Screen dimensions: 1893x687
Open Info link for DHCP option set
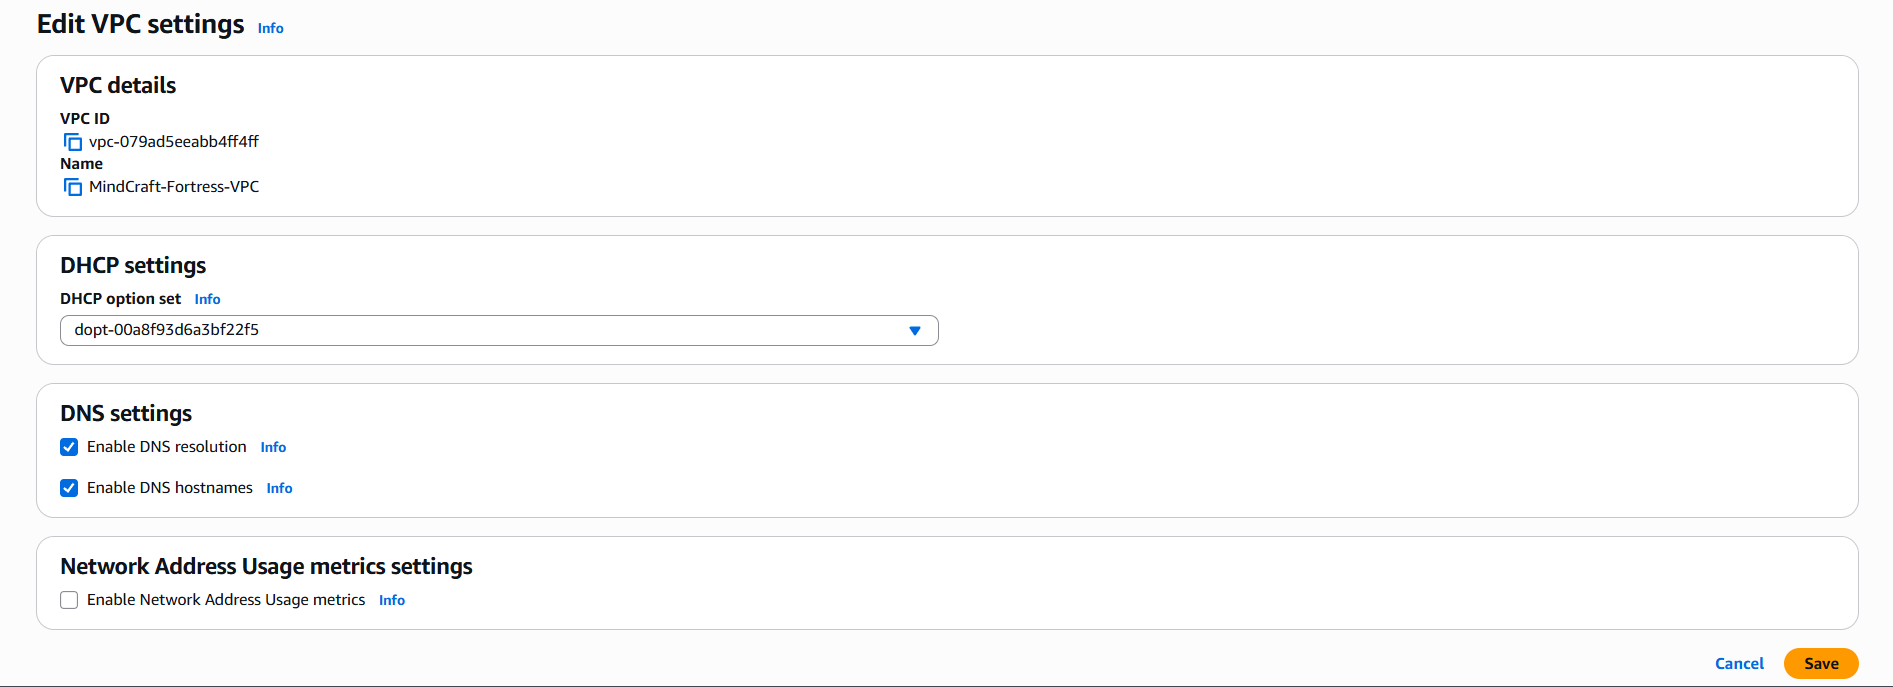pos(207,299)
